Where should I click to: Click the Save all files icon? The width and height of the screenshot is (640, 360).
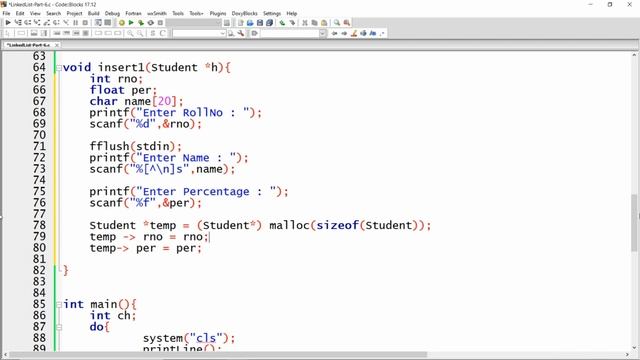point(269,23)
